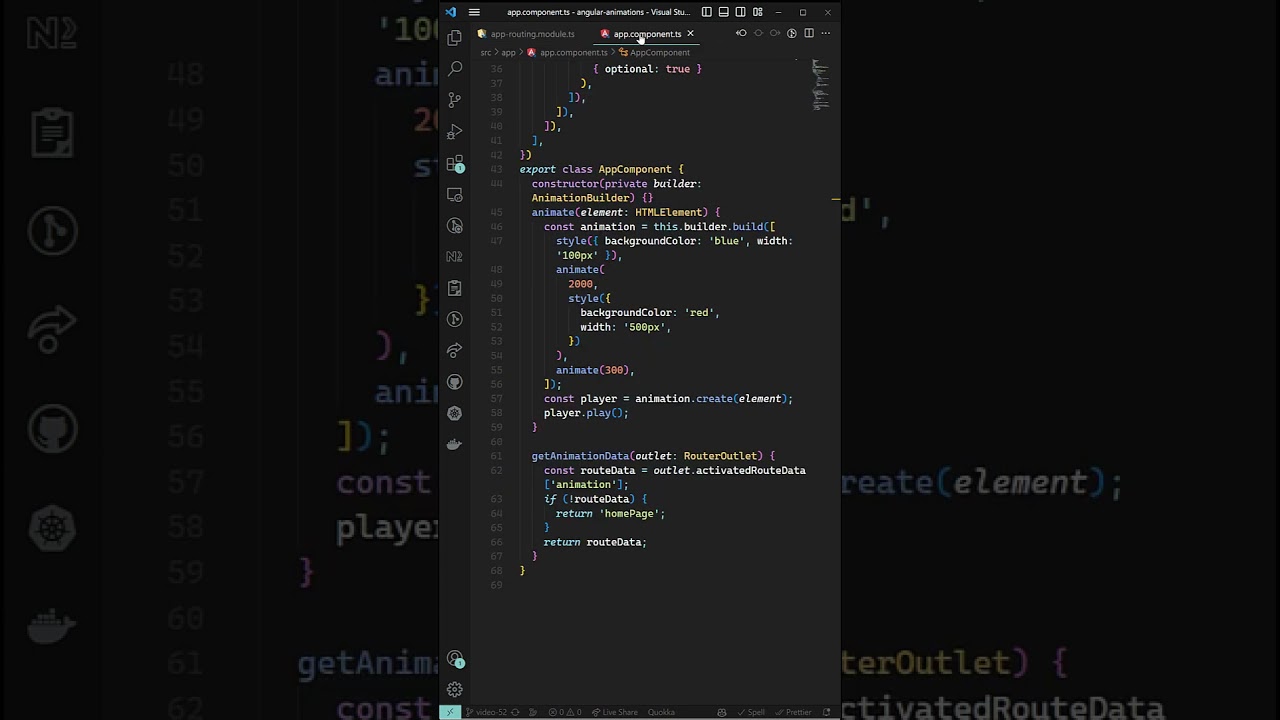The height and width of the screenshot is (720, 1280).
Task: Click the video-52 branch in status bar
Action: [486, 712]
